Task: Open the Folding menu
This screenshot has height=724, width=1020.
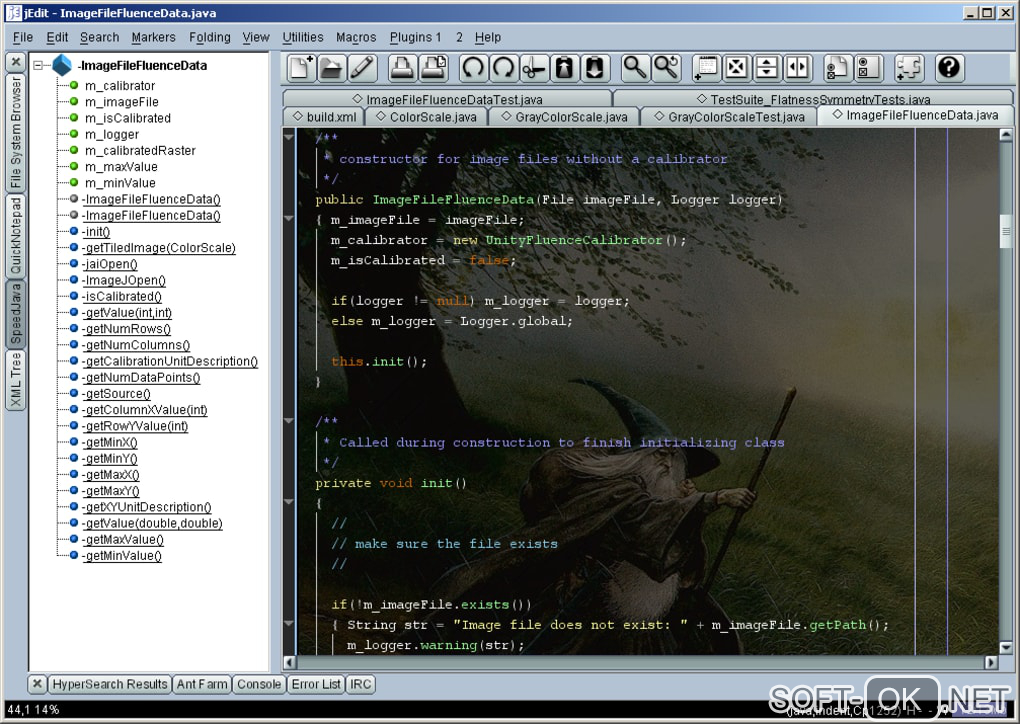Action: click(209, 37)
